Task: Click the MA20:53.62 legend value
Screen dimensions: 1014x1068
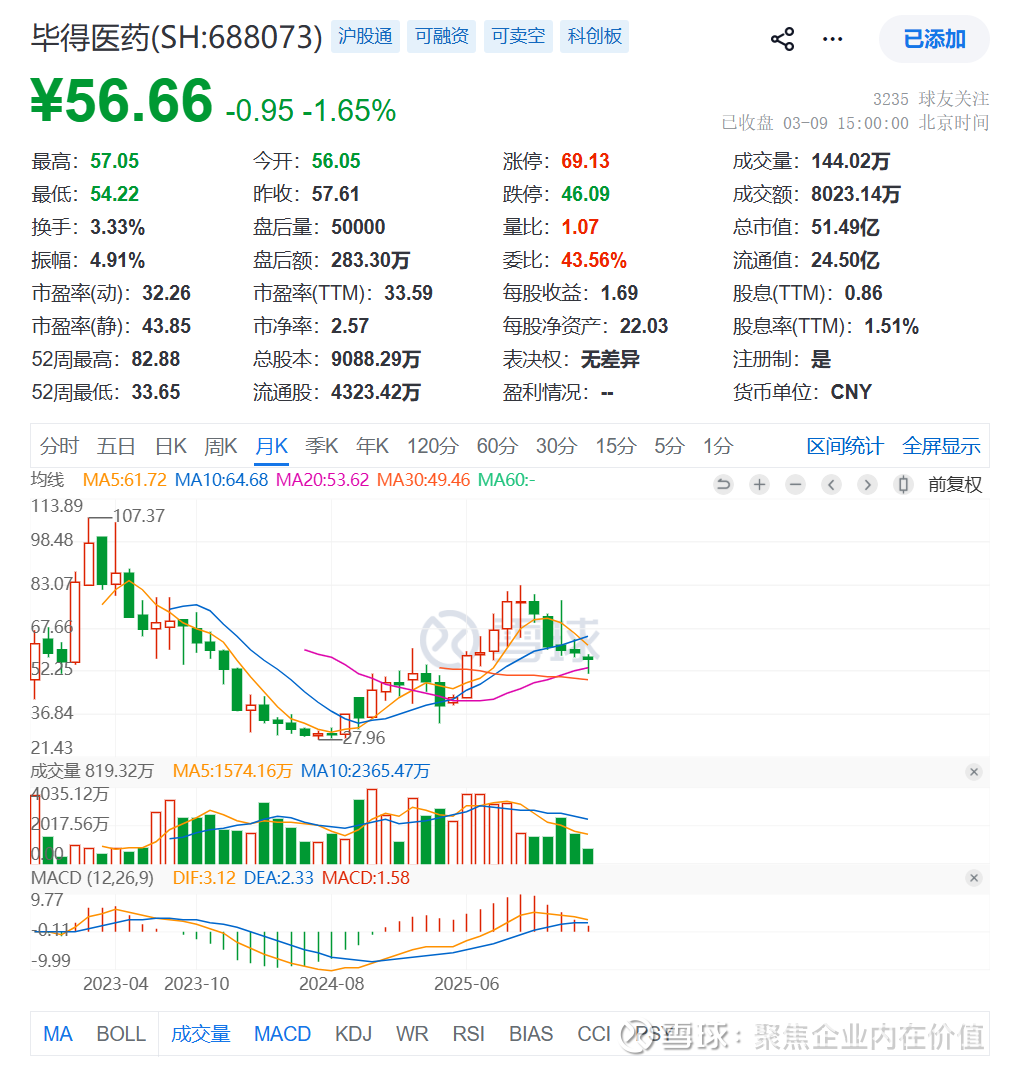Action: click(x=322, y=480)
